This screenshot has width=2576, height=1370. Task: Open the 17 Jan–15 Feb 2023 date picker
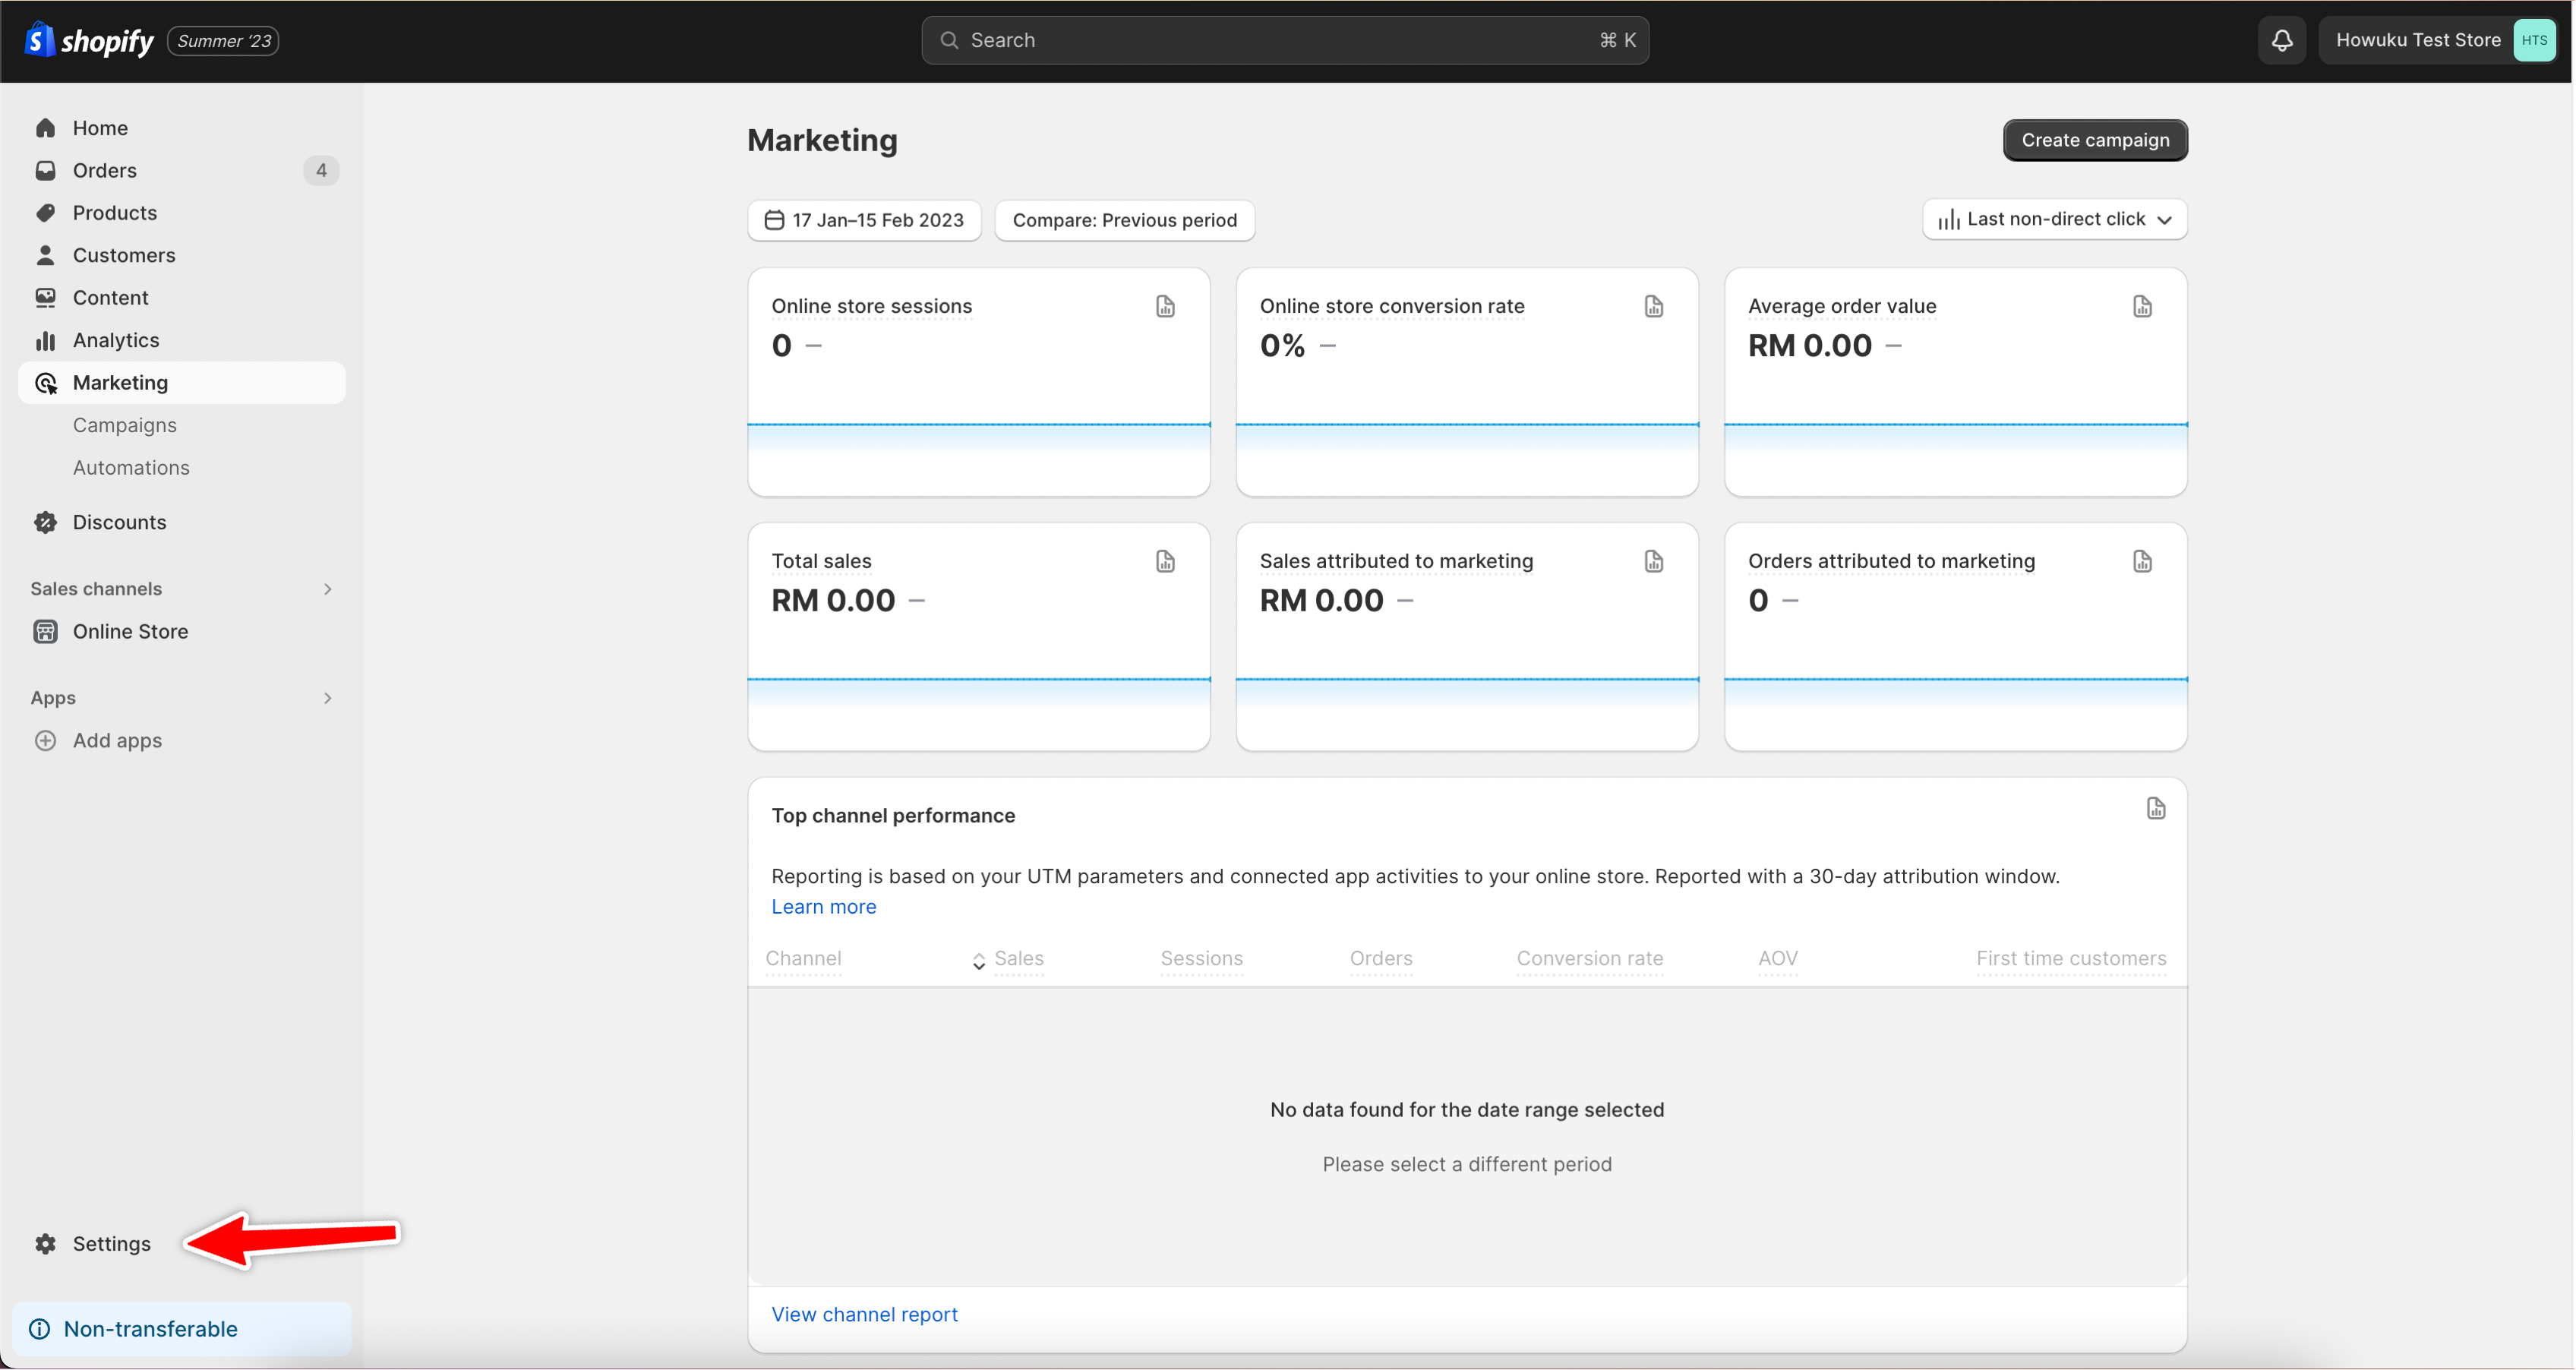tap(864, 220)
